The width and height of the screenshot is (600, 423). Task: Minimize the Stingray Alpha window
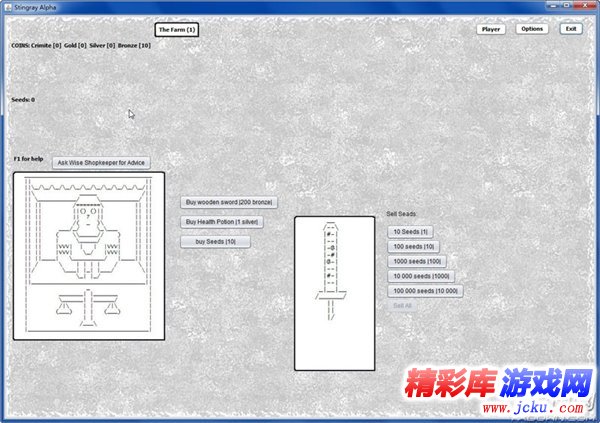pyautogui.click(x=549, y=7)
